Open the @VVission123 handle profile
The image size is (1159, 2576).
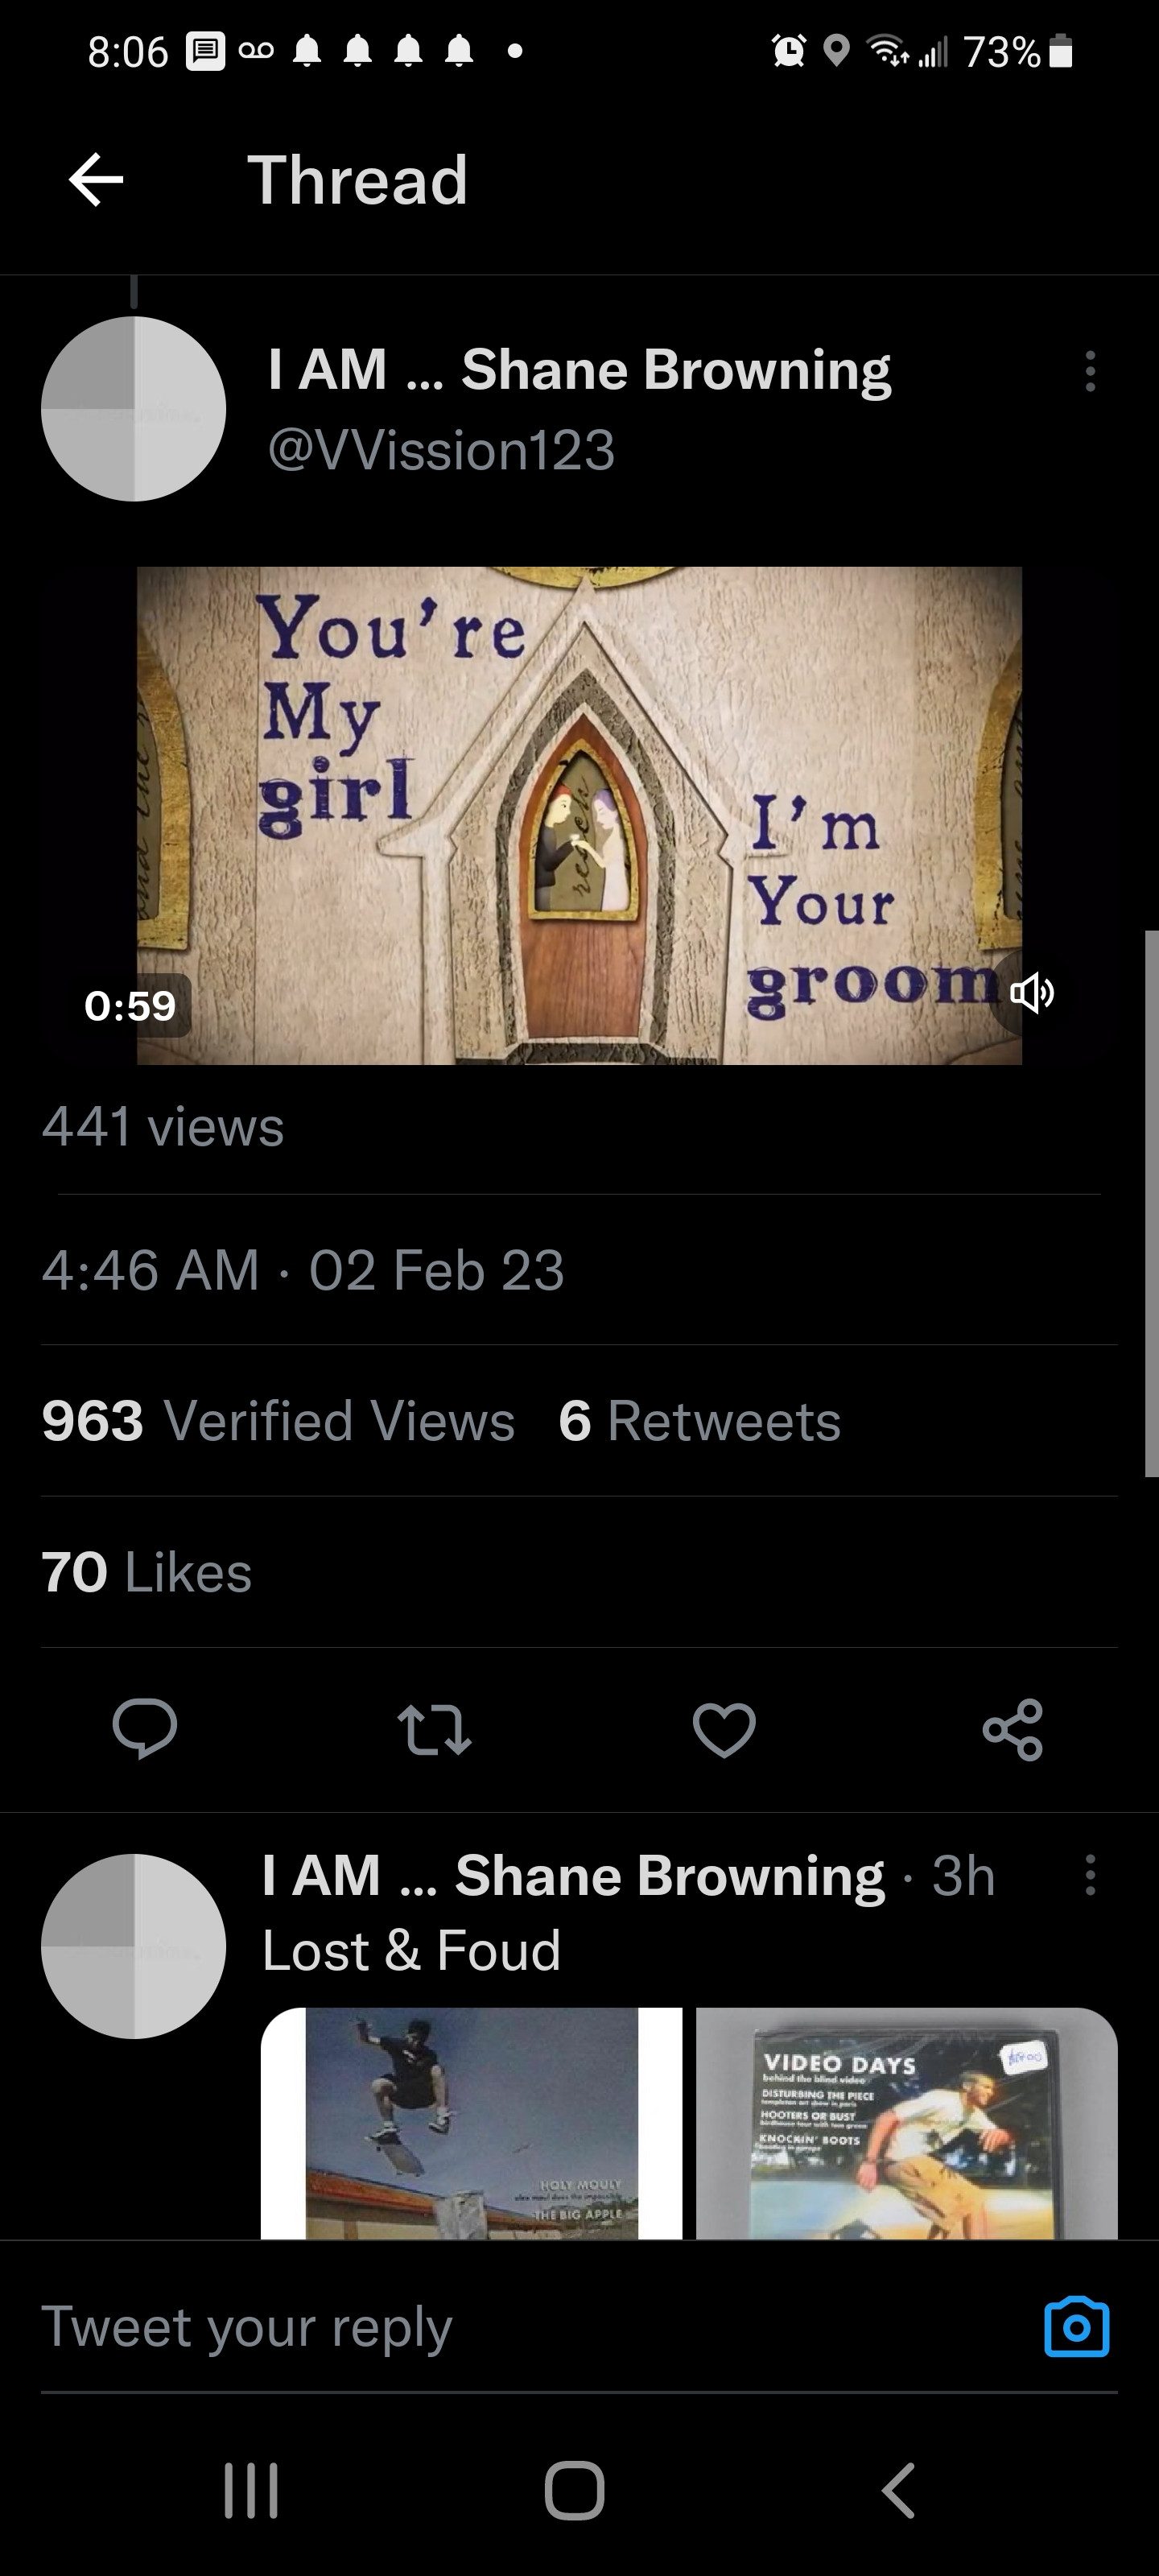[441, 450]
